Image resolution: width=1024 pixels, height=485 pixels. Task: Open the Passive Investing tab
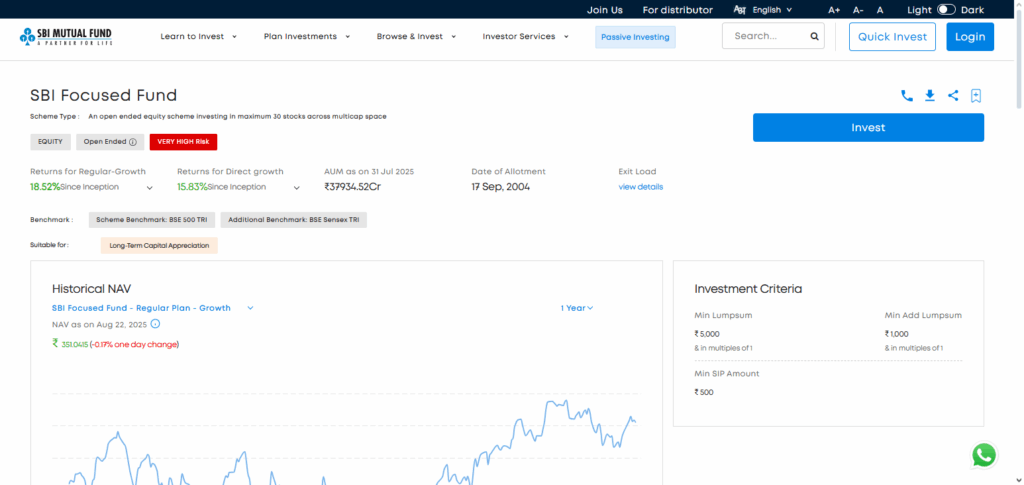[635, 37]
